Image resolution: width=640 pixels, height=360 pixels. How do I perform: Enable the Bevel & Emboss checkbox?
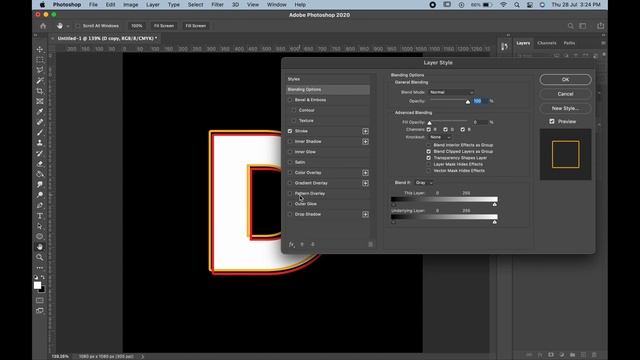point(290,100)
